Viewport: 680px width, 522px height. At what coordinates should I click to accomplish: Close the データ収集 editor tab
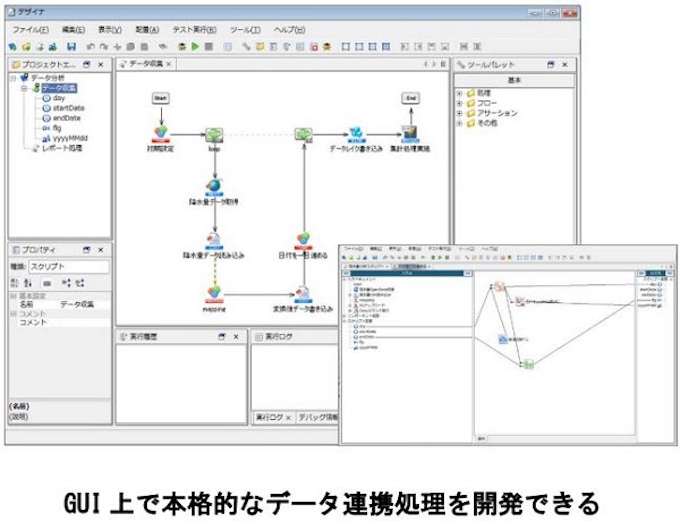click(170, 64)
